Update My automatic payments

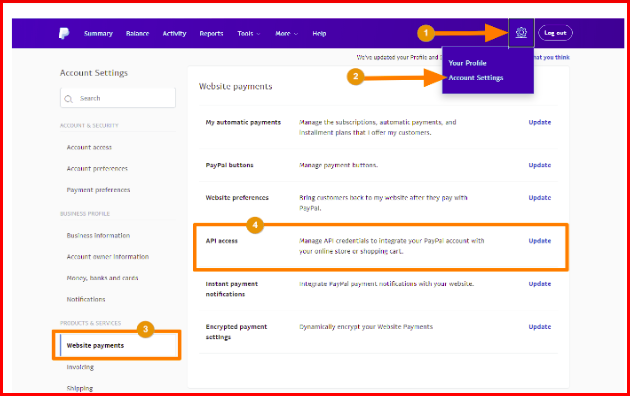point(540,122)
